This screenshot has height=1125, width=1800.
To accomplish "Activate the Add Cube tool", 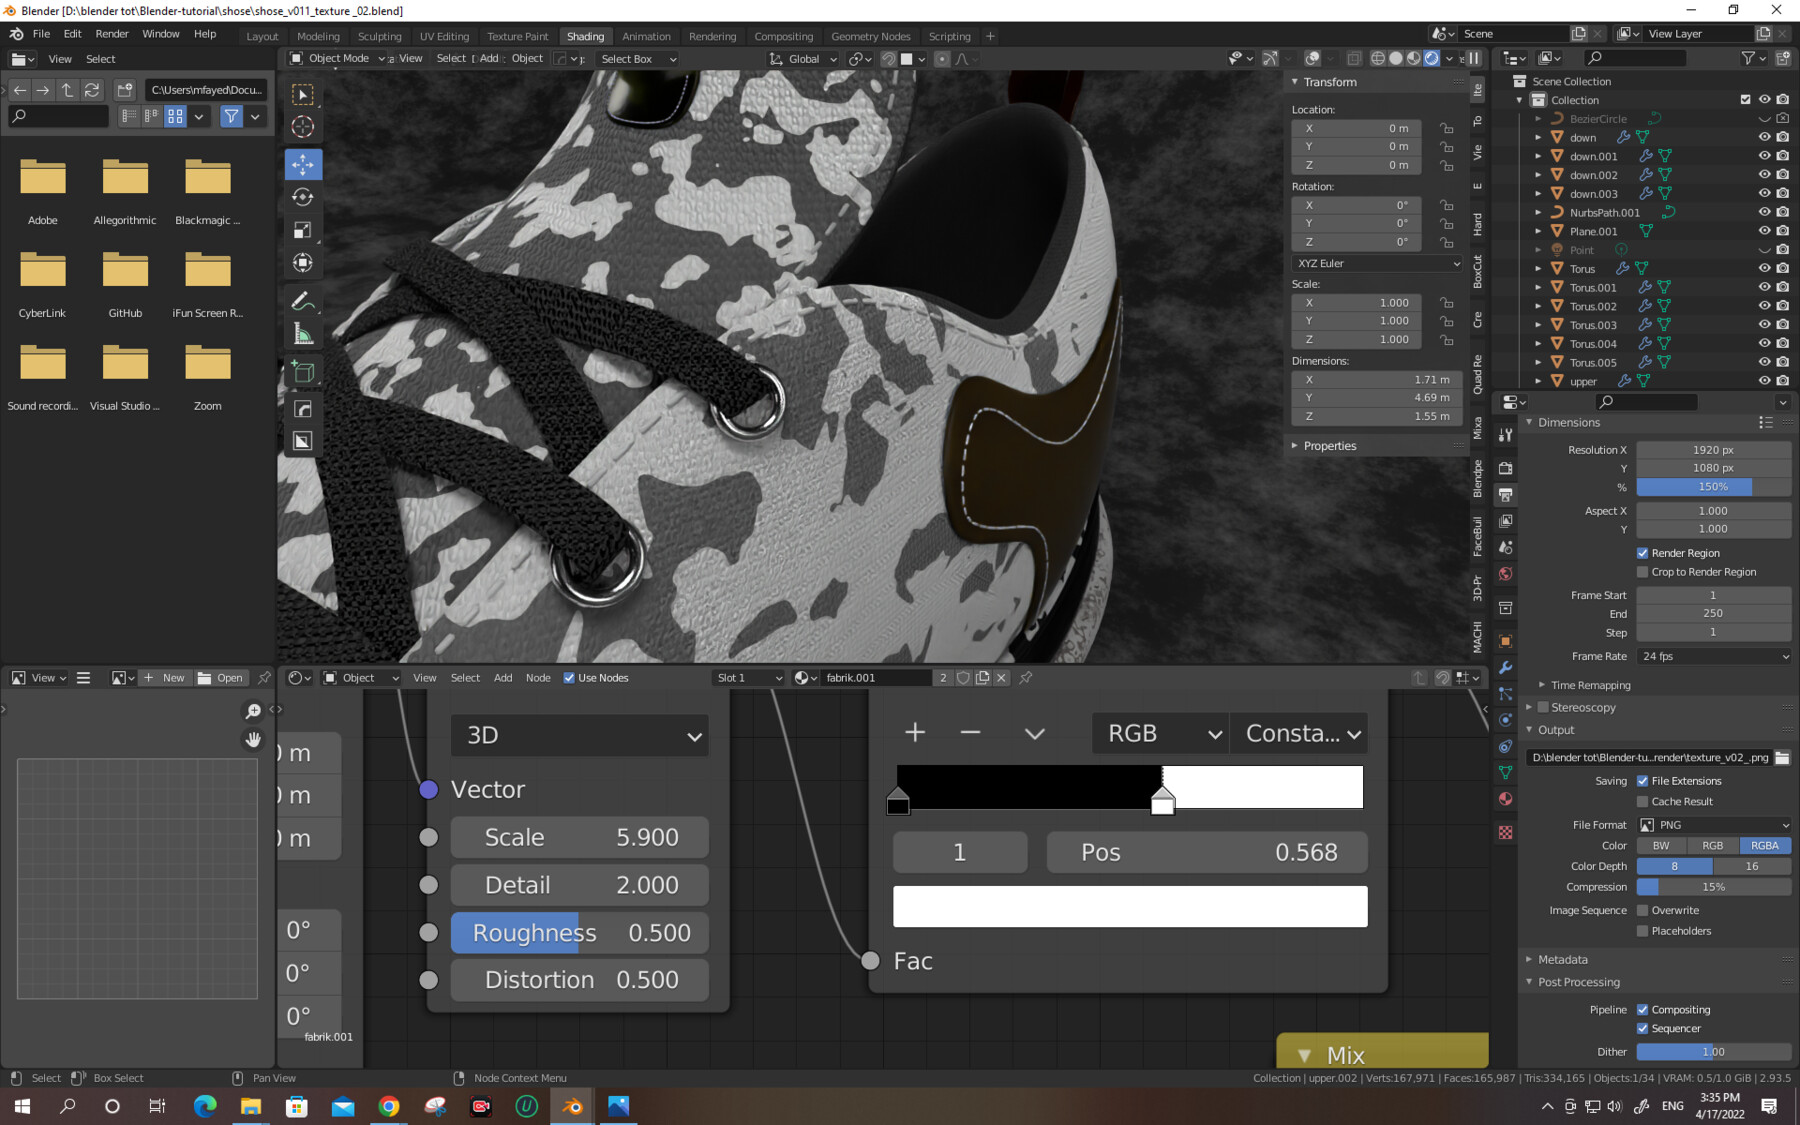I will [x=303, y=372].
